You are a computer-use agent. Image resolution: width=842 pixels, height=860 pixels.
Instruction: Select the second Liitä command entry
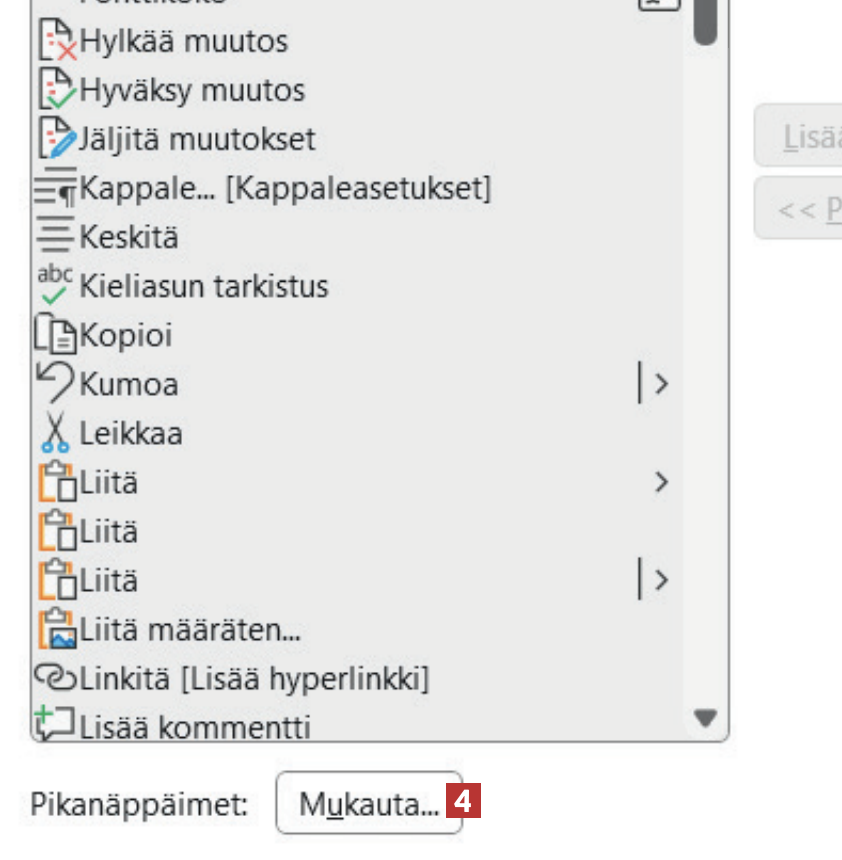coord(108,531)
